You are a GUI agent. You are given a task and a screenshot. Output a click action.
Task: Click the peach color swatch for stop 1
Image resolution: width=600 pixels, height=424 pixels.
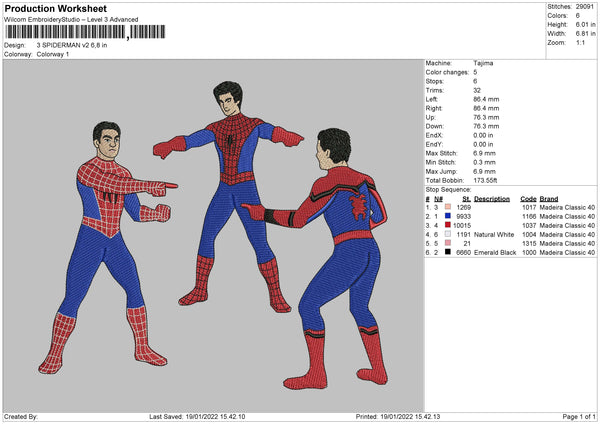click(x=448, y=207)
